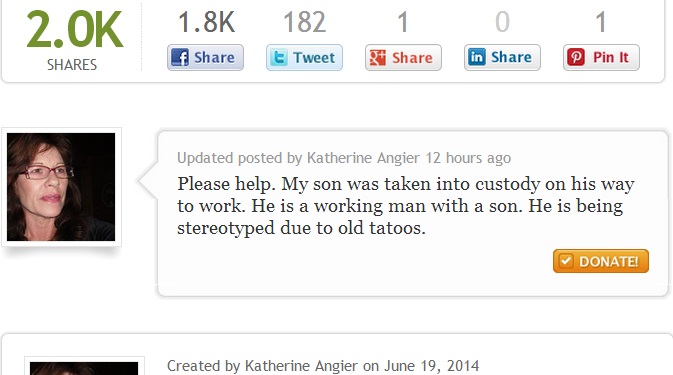
Task: Open the Created by Katherine Angier link
Action: coord(323,366)
